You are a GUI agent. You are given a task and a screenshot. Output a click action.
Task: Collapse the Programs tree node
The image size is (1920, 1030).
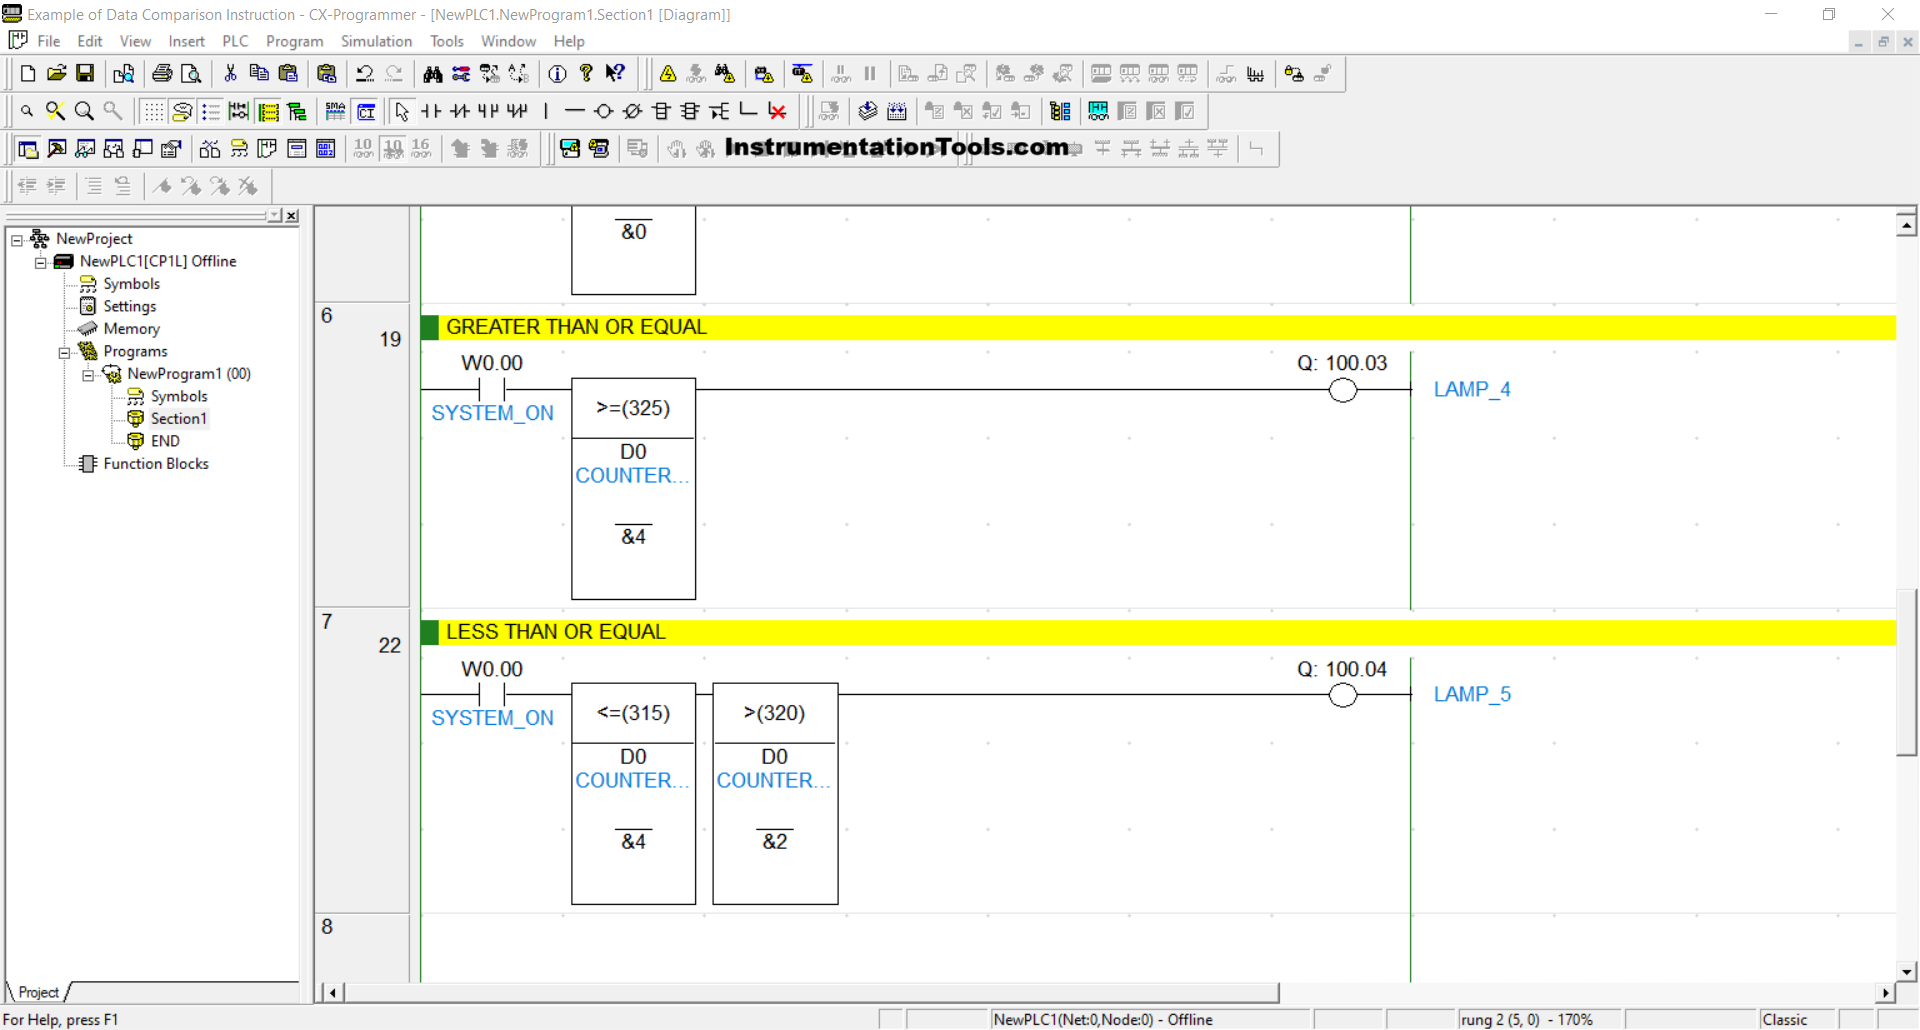[64, 352]
